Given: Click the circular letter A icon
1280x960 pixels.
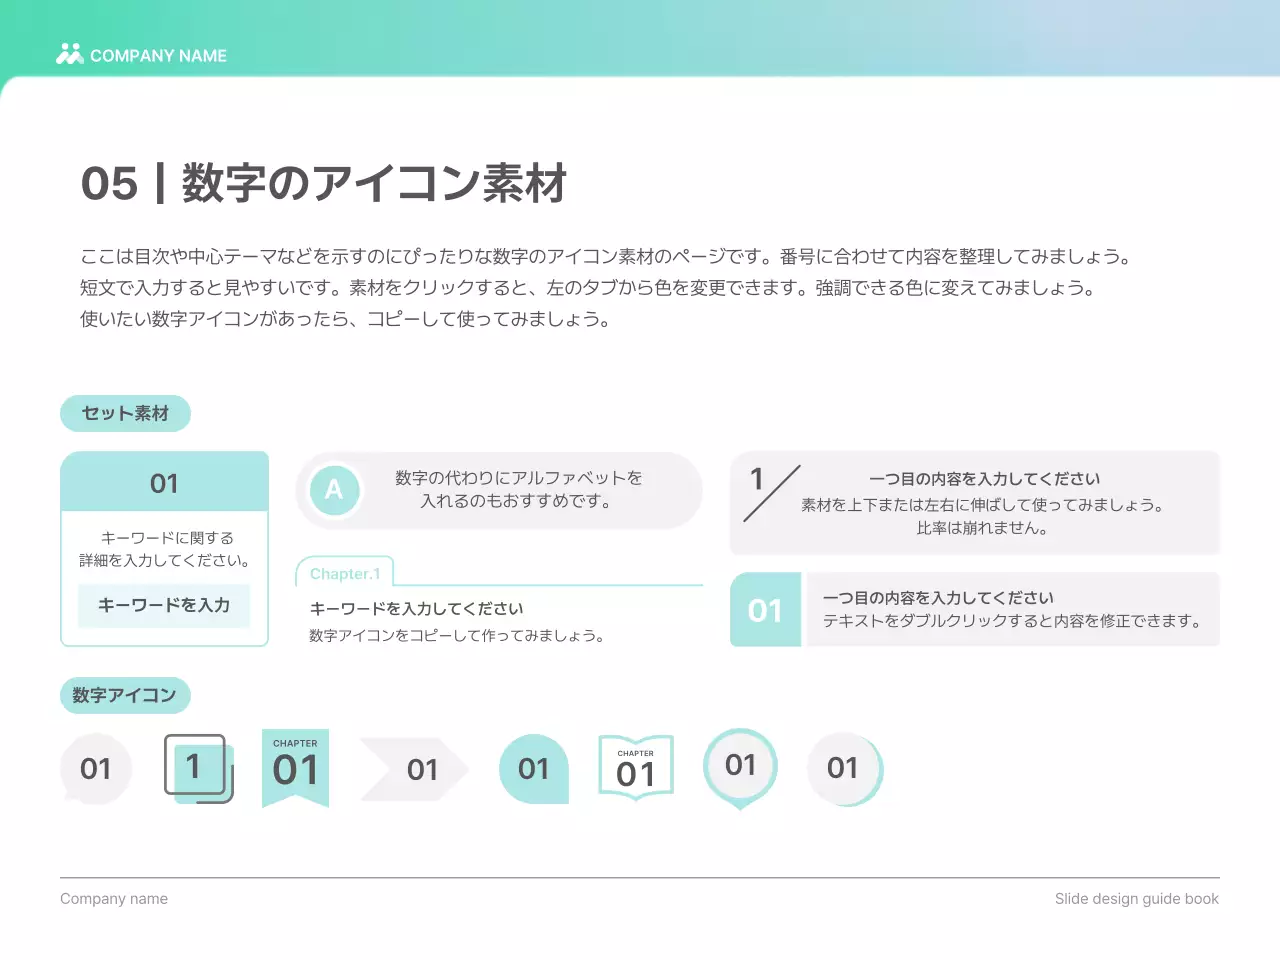Looking at the screenshot, I should [x=334, y=490].
